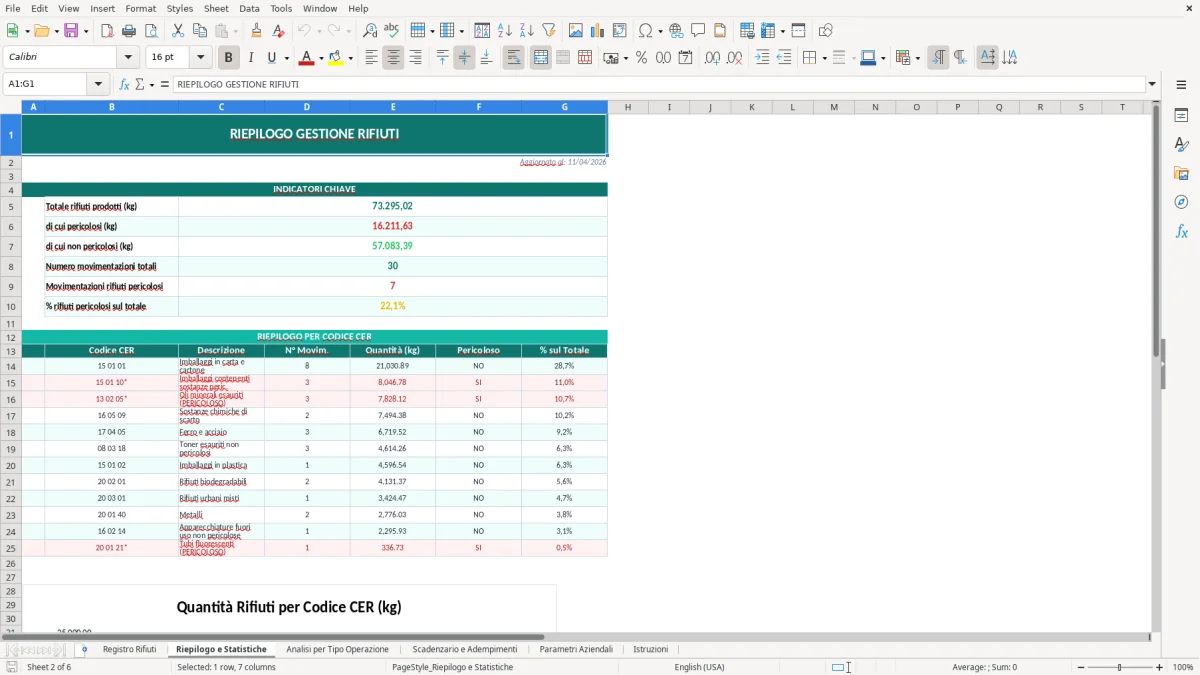Click English (USA) language in status bar
This screenshot has height=675, width=1200.
[700, 667]
